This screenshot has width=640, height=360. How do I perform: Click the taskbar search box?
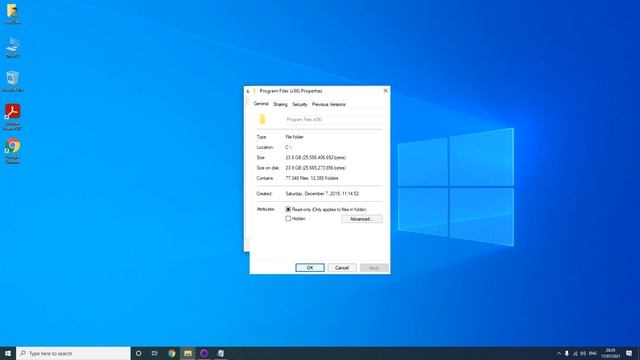click(x=73, y=353)
